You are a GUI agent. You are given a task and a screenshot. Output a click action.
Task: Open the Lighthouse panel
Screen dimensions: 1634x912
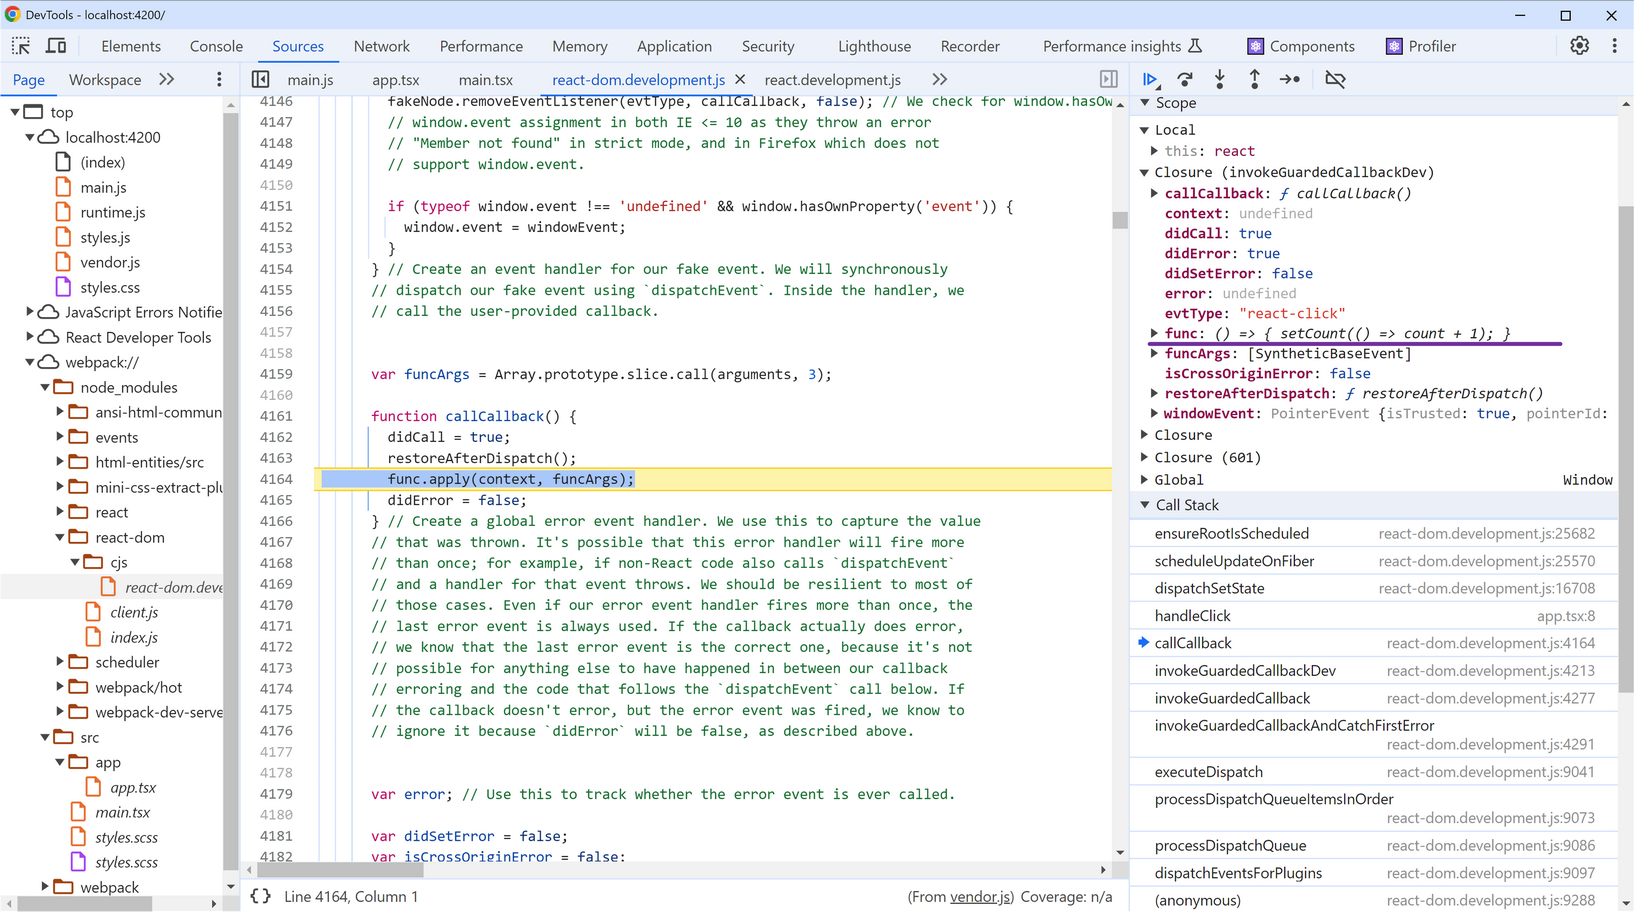[874, 46]
